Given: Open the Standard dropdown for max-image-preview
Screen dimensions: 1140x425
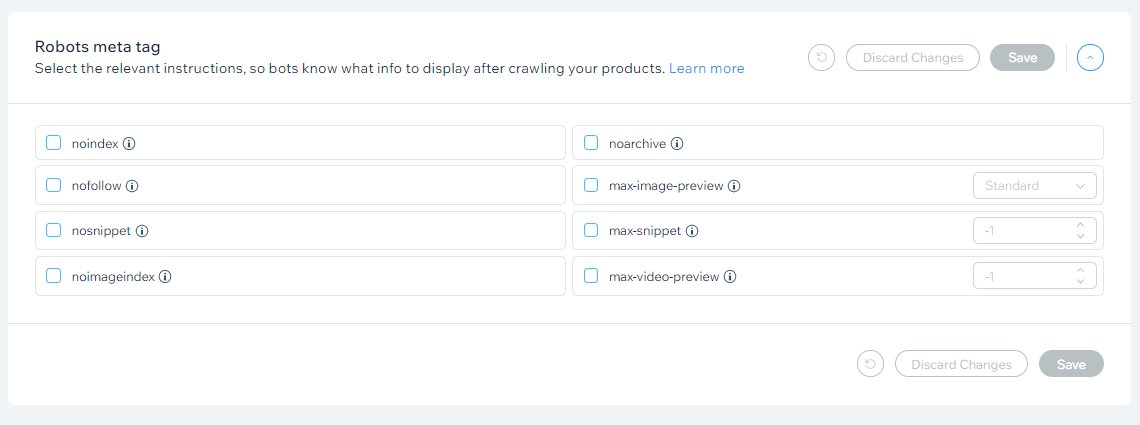Looking at the screenshot, I should pos(1035,186).
